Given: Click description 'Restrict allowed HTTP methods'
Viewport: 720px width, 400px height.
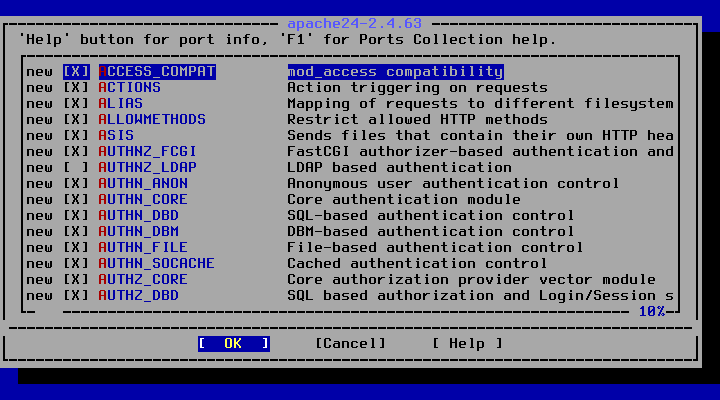Looking at the screenshot, I should click(418, 120).
